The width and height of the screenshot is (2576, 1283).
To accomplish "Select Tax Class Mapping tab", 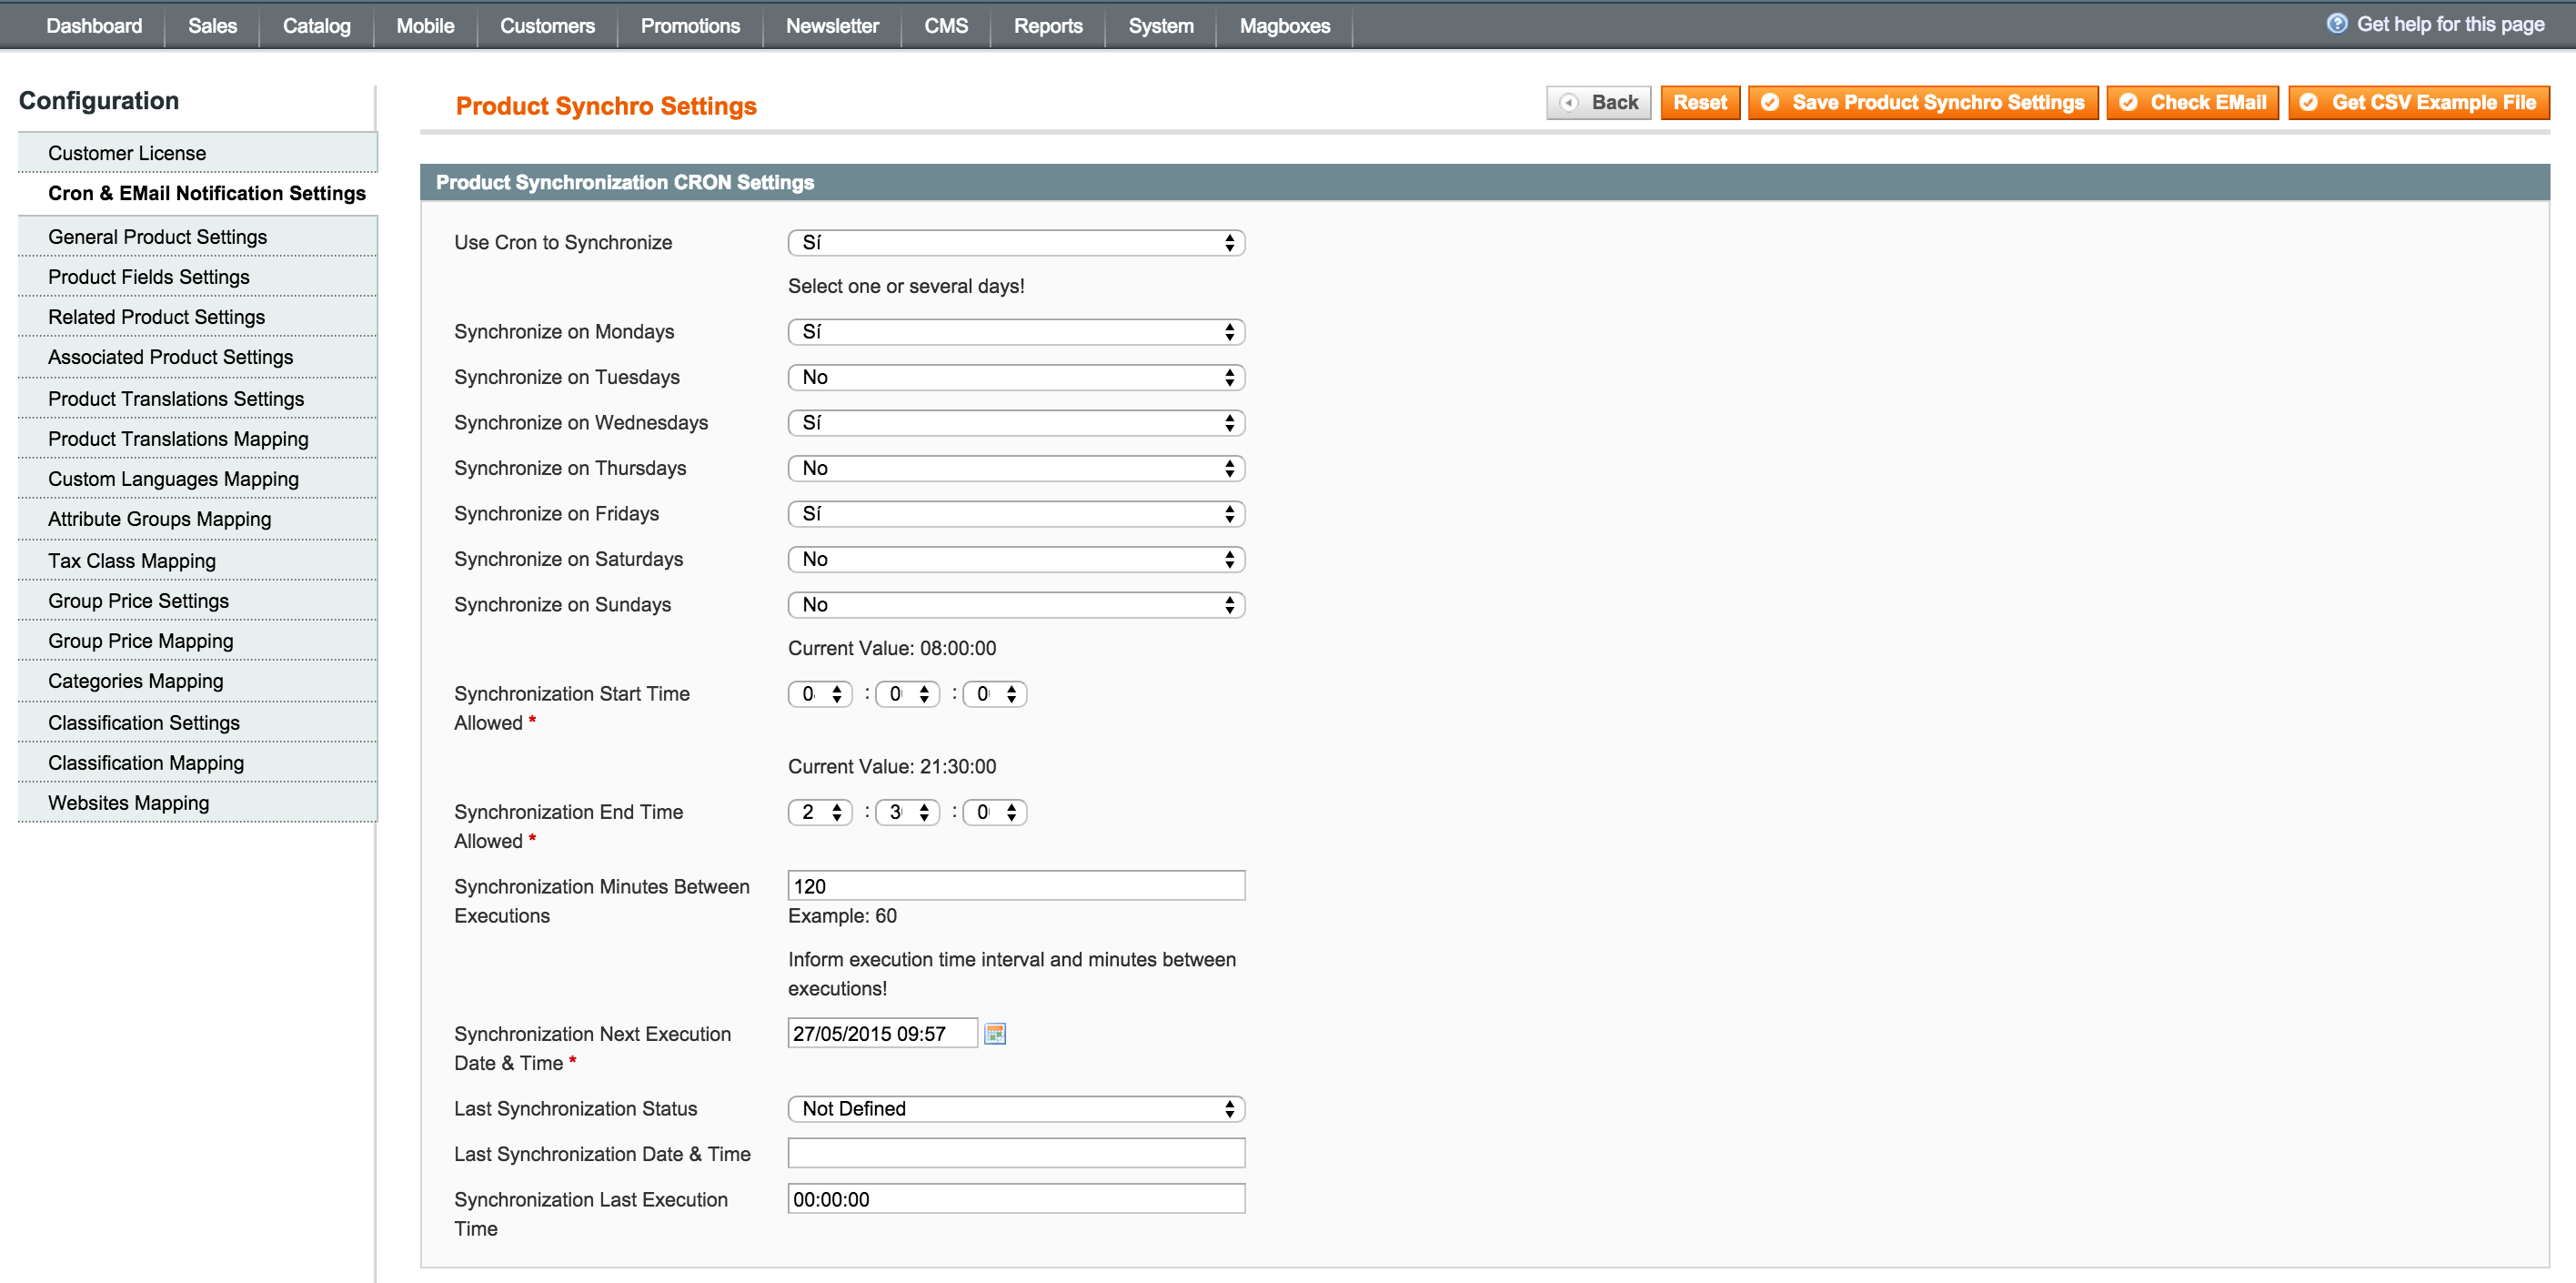I will coord(198,560).
